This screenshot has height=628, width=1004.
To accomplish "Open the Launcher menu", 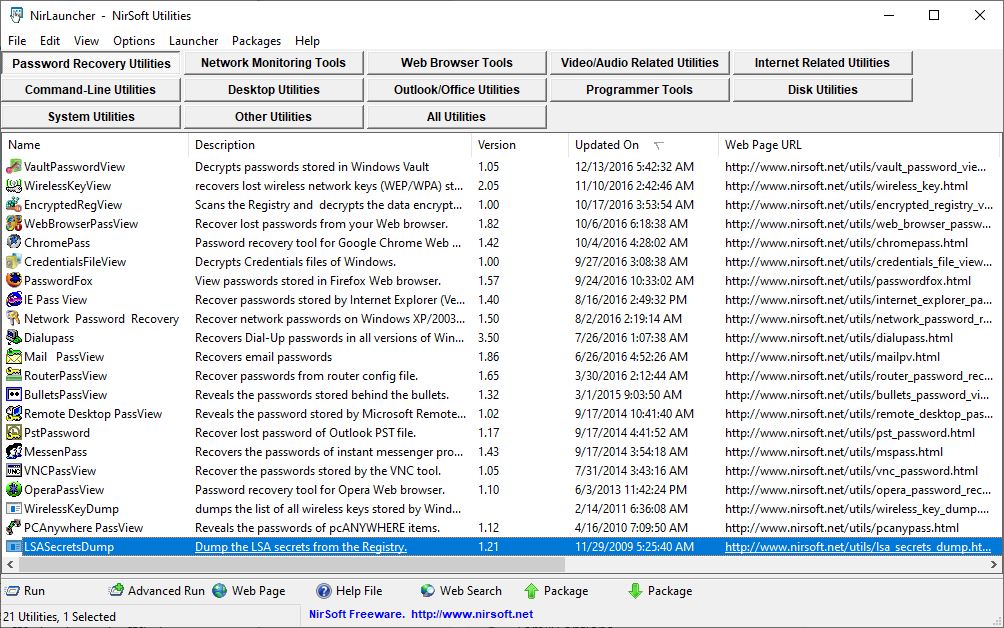I will [193, 41].
